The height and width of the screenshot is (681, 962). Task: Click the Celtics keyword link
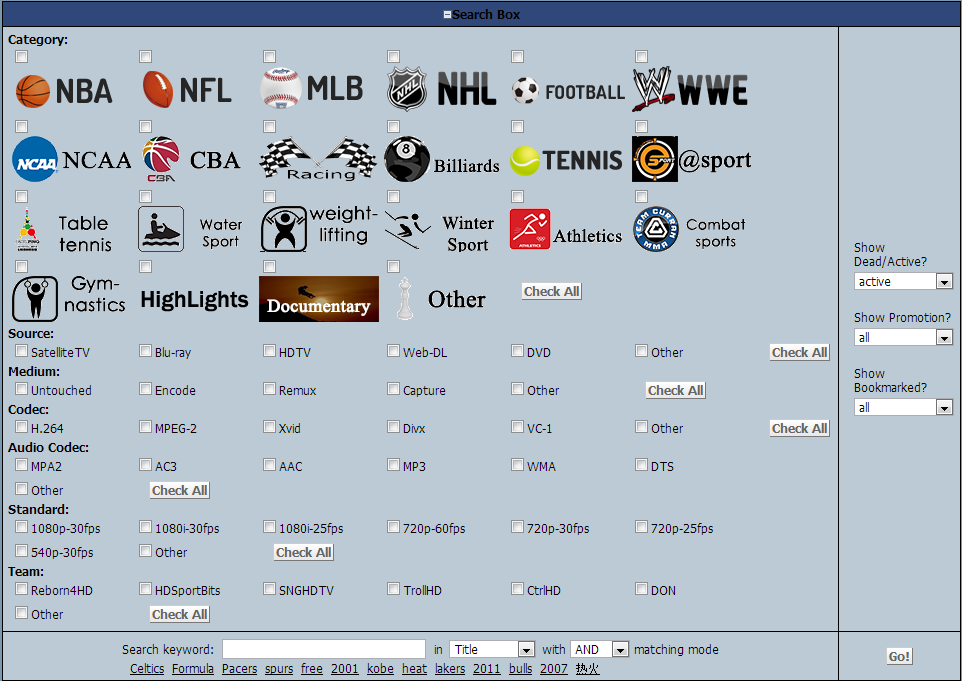[x=147, y=669]
